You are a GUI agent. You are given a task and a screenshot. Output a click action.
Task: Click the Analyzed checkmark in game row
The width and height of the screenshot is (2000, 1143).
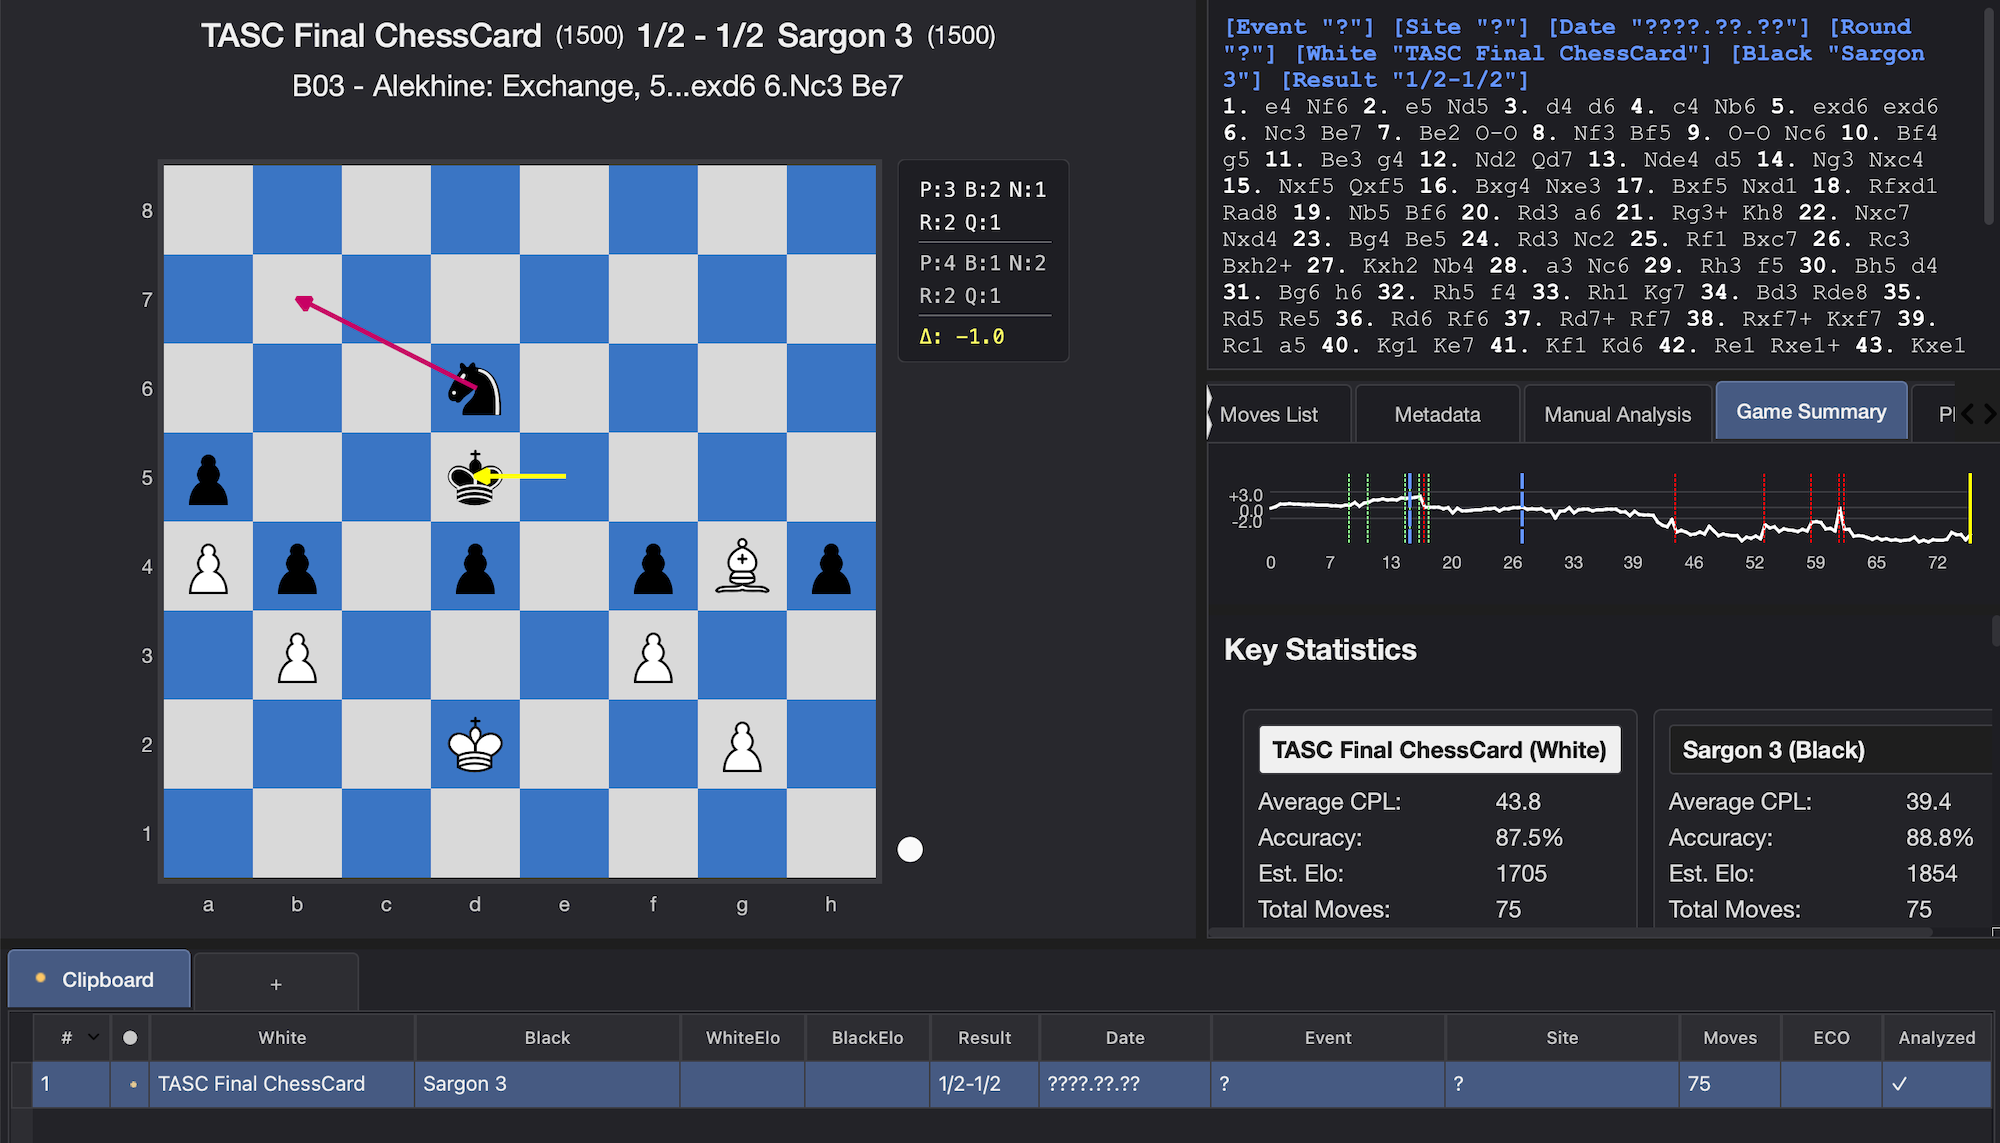1899,1084
